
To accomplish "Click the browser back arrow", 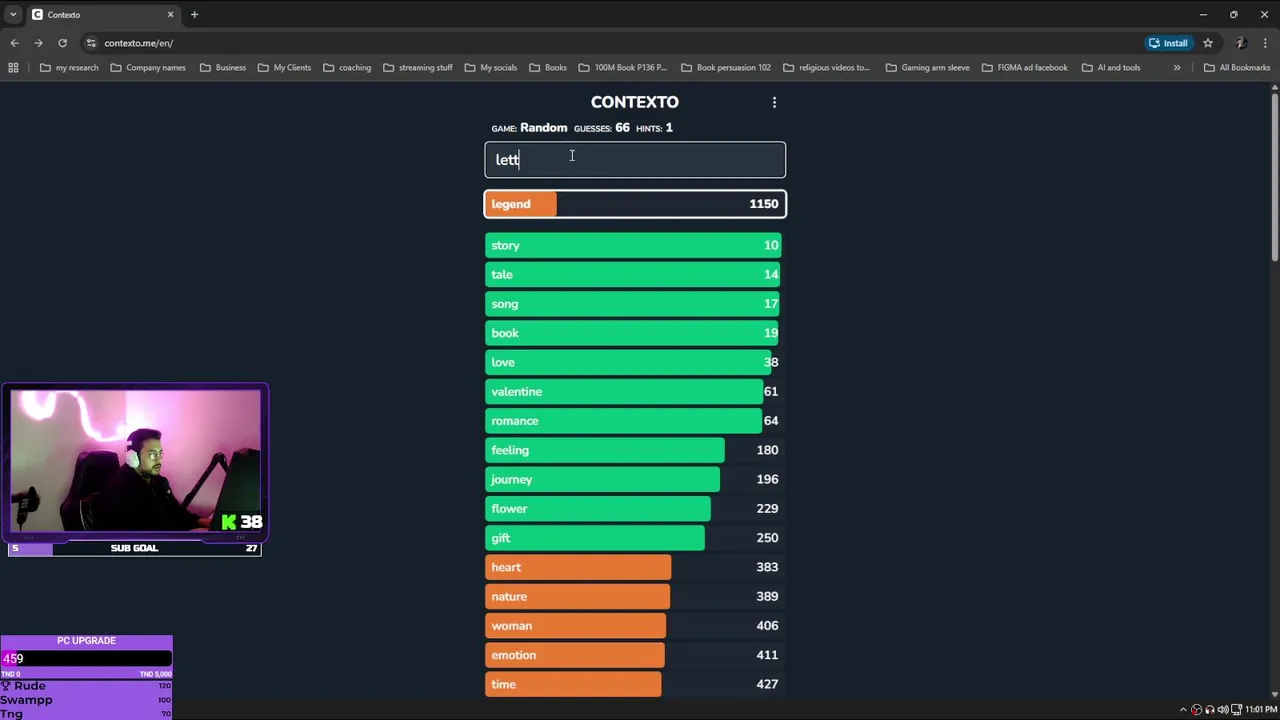I will pyautogui.click(x=14, y=43).
